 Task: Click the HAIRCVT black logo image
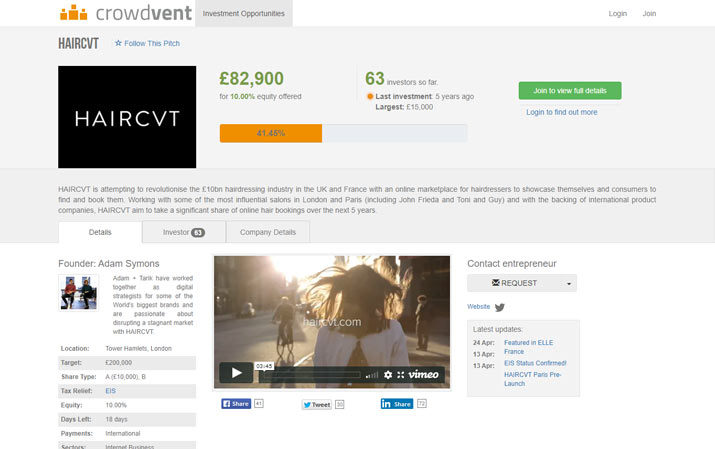(x=127, y=117)
